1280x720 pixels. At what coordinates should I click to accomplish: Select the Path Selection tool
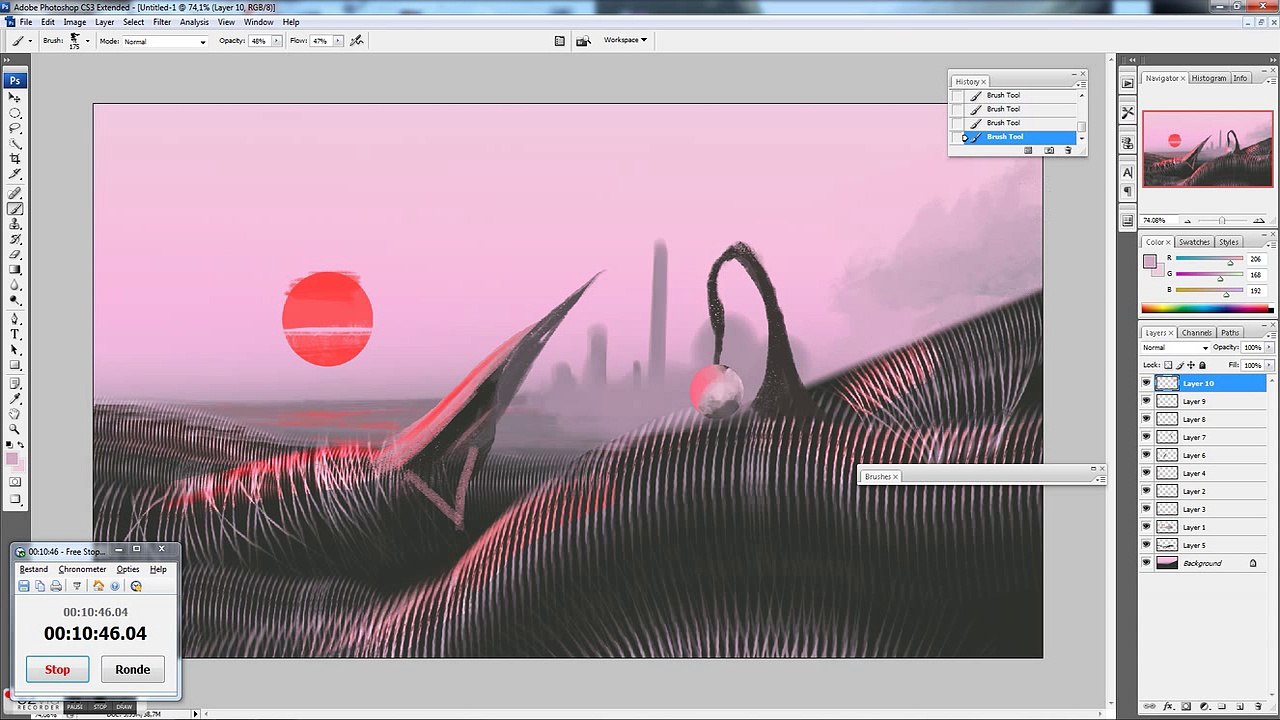point(16,349)
